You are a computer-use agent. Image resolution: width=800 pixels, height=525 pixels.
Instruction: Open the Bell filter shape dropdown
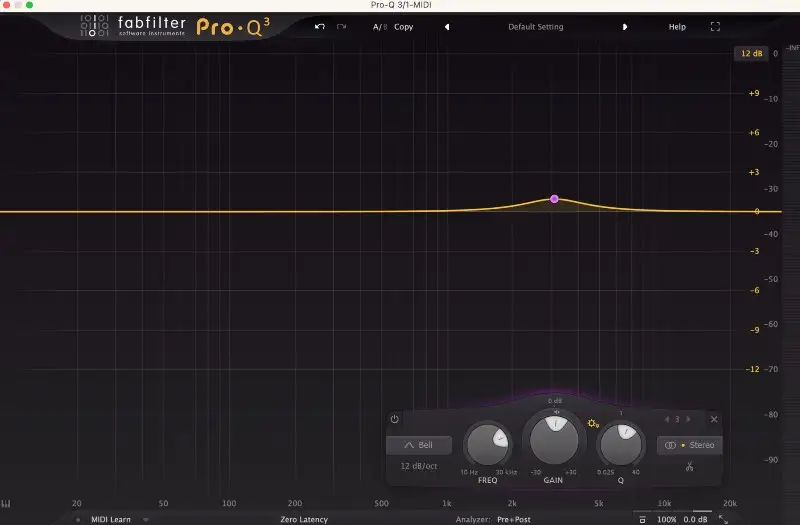(x=419, y=445)
